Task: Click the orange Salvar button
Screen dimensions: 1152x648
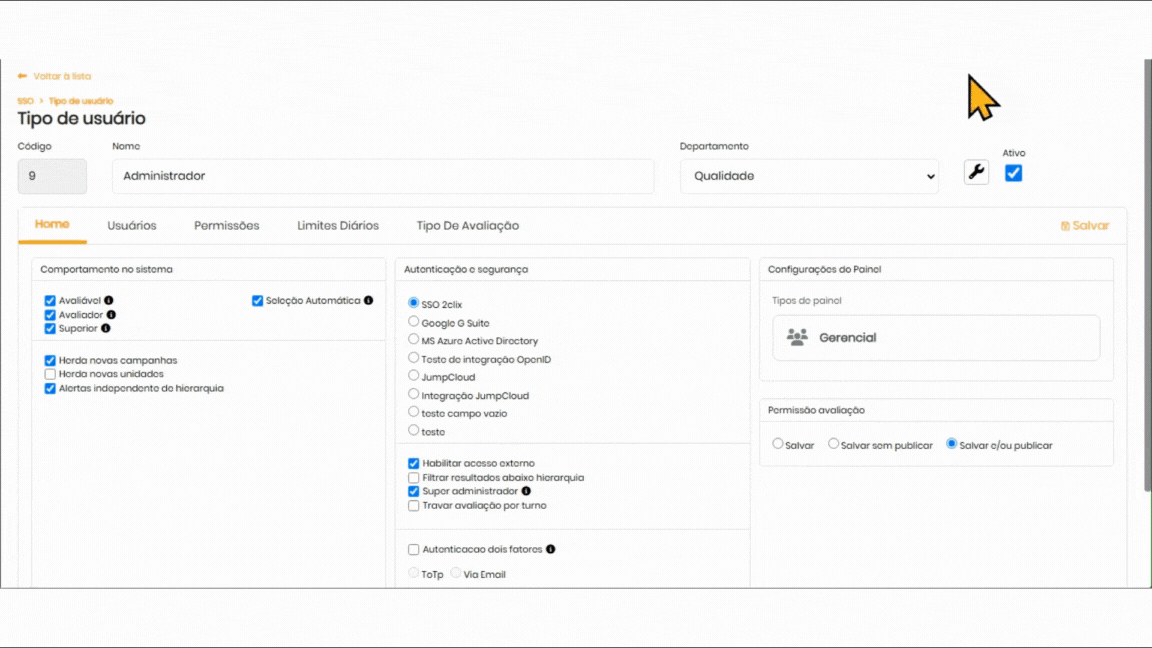Action: click(1085, 226)
